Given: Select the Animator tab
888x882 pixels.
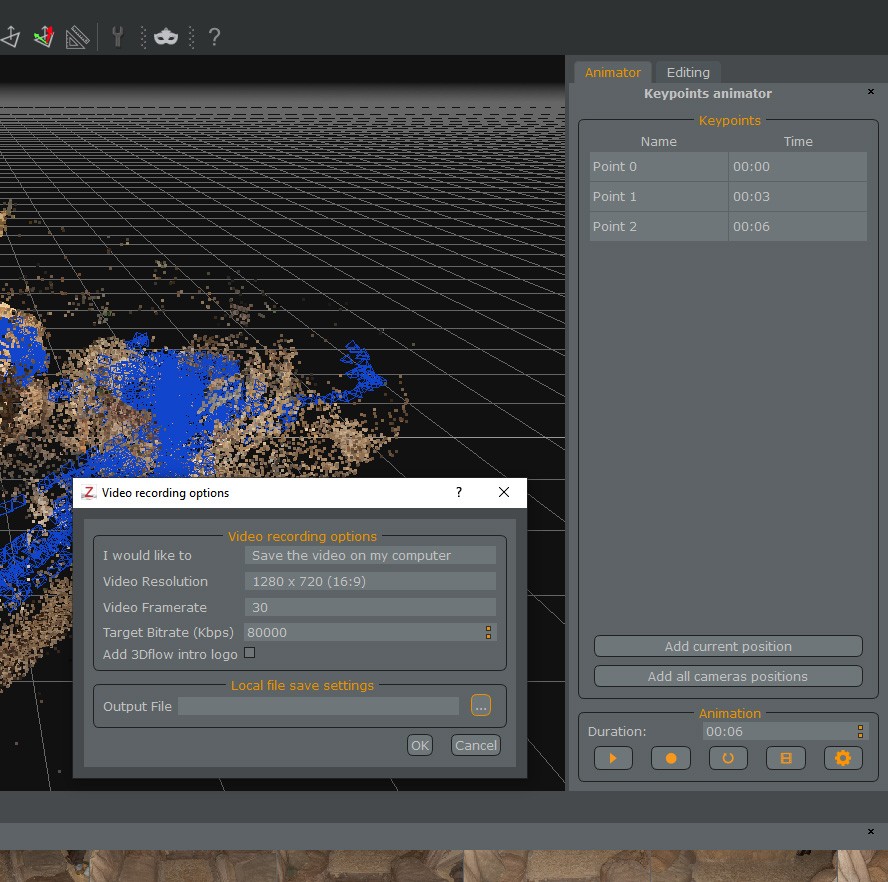Looking at the screenshot, I should pos(612,72).
